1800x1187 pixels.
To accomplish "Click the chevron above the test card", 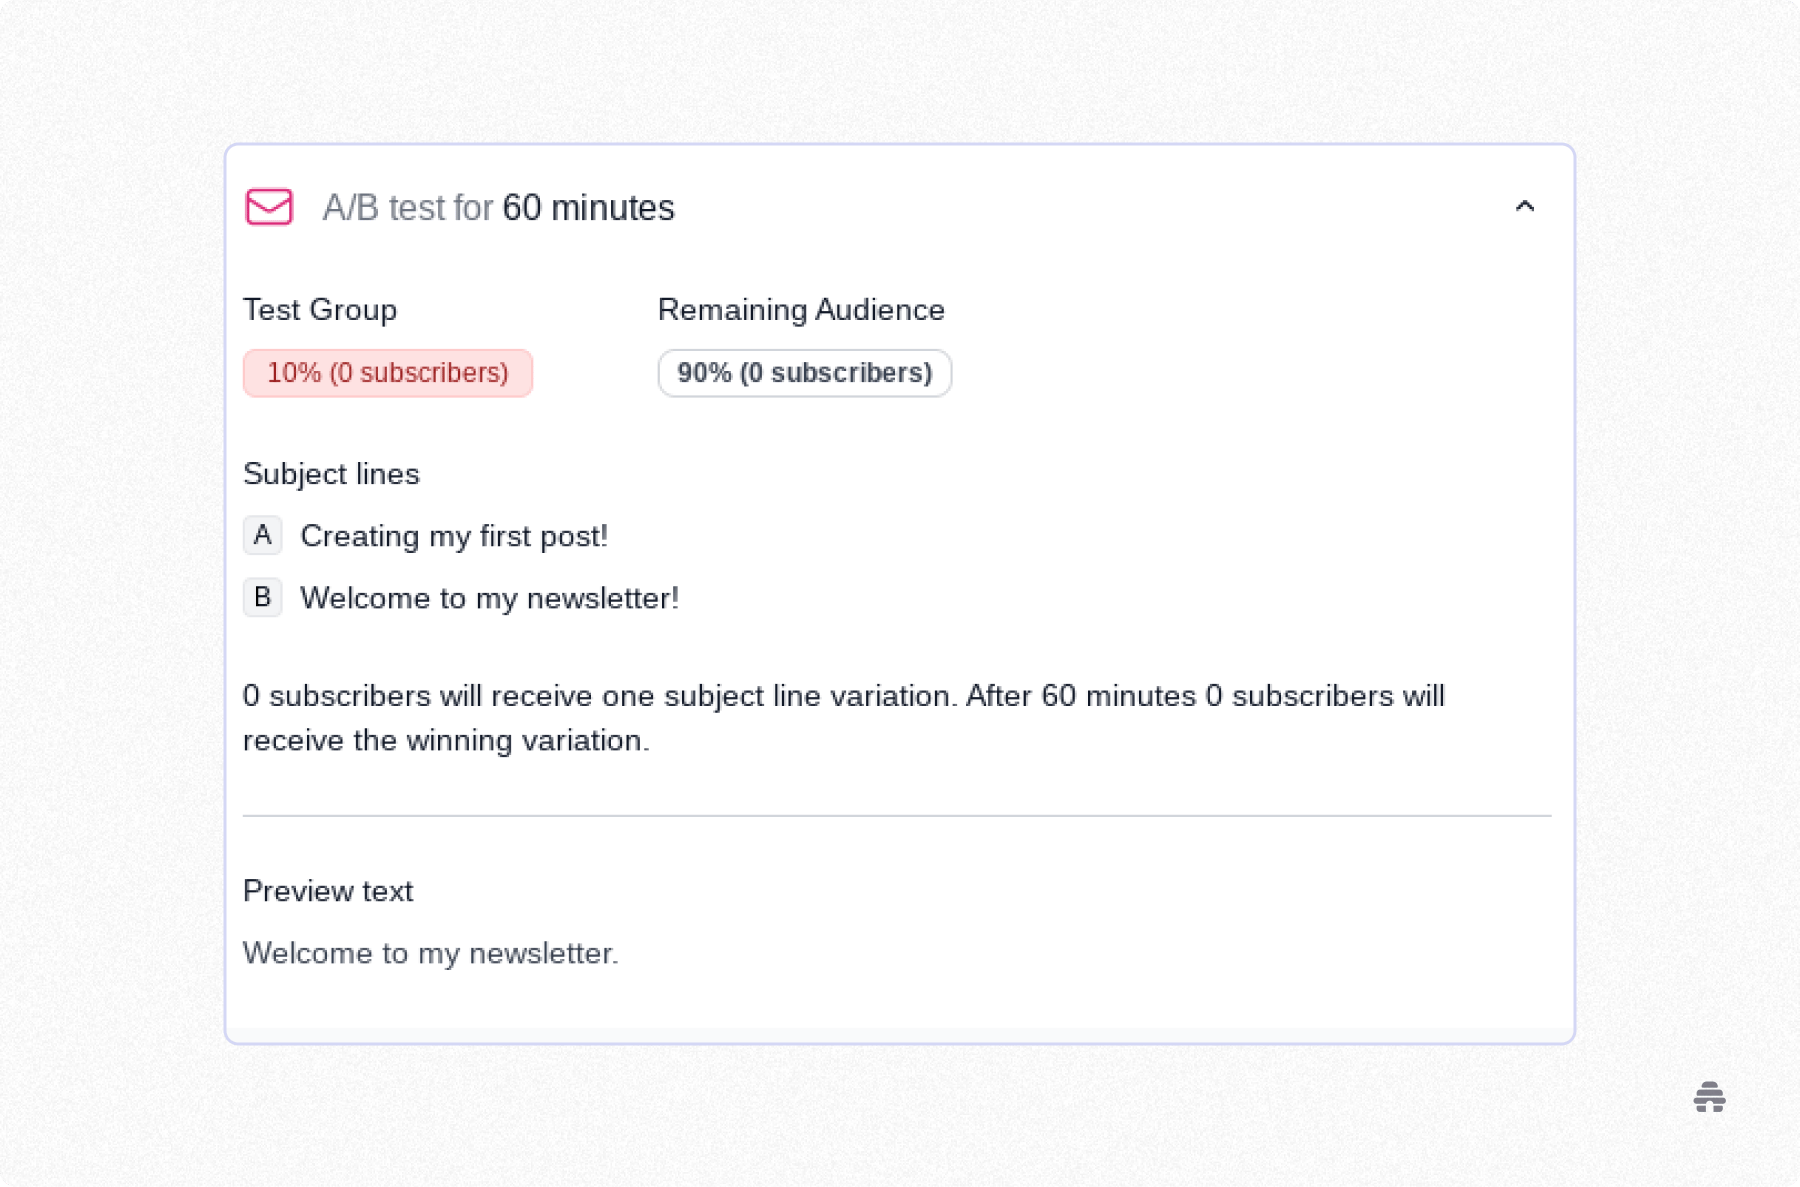I will (1526, 206).
